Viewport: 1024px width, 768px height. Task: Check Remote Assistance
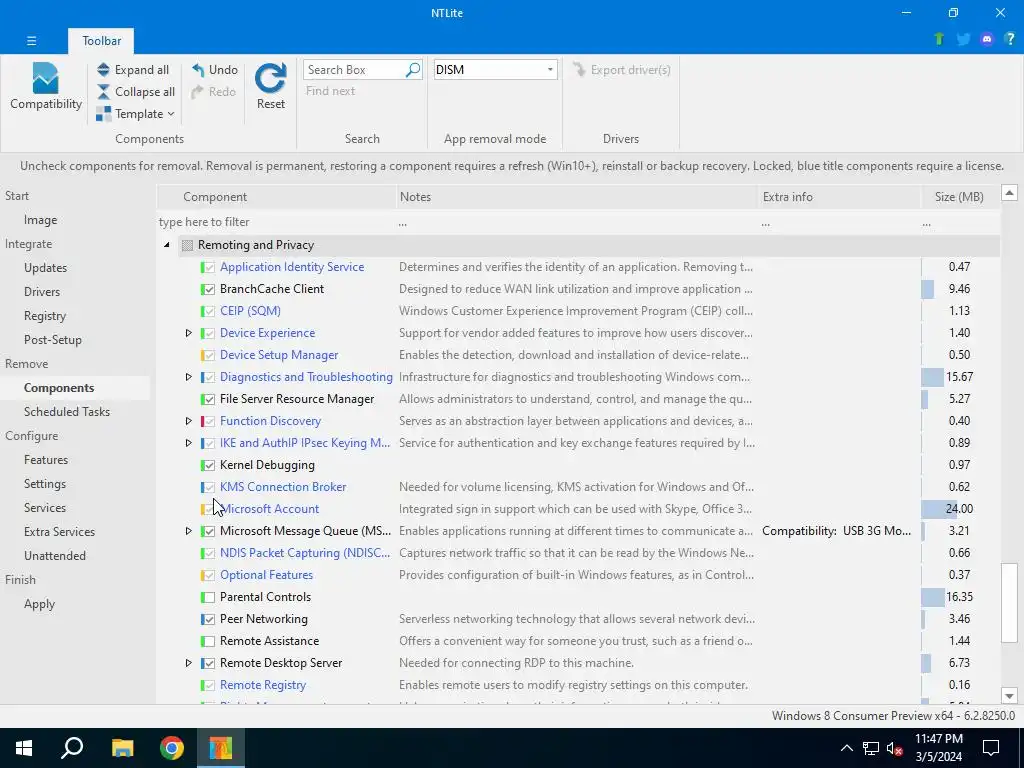tap(208, 641)
